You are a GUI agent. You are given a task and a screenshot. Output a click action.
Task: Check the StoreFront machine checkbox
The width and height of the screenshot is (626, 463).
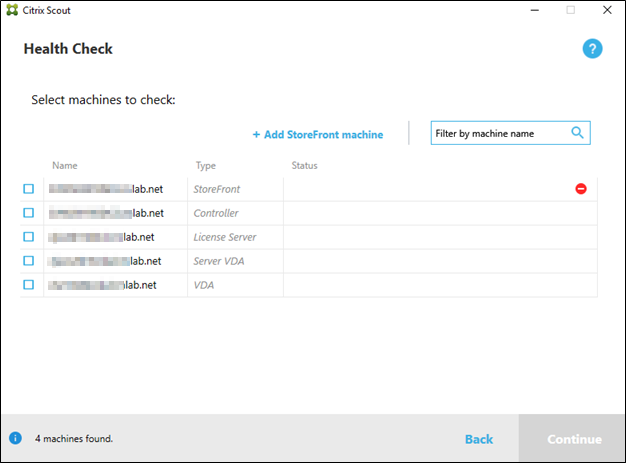click(x=28, y=189)
